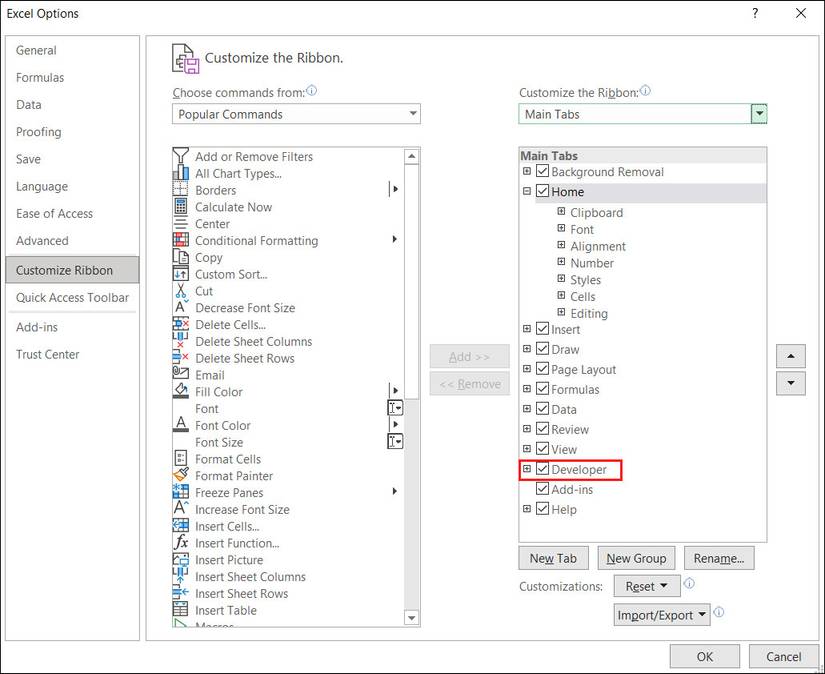Screen dimensions: 825x674
Task: Click the Delete Cells icon
Action: pos(180,324)
